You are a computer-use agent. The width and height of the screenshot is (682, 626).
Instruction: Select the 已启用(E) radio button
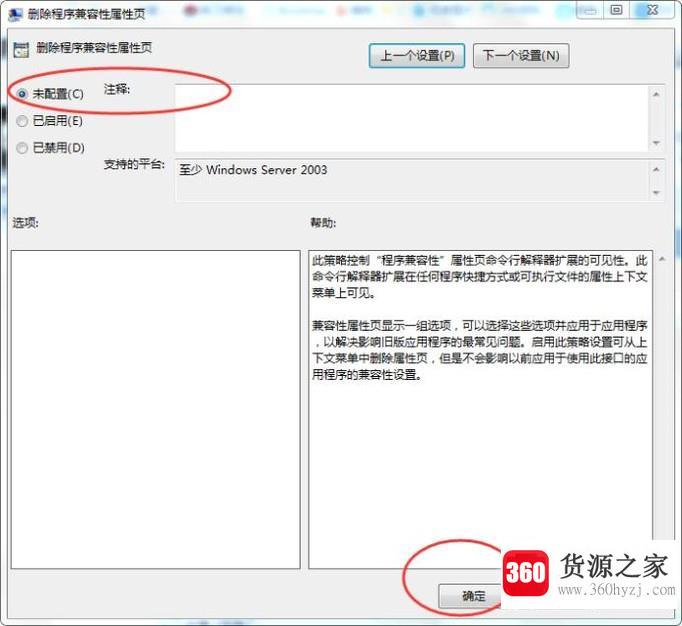22,121
